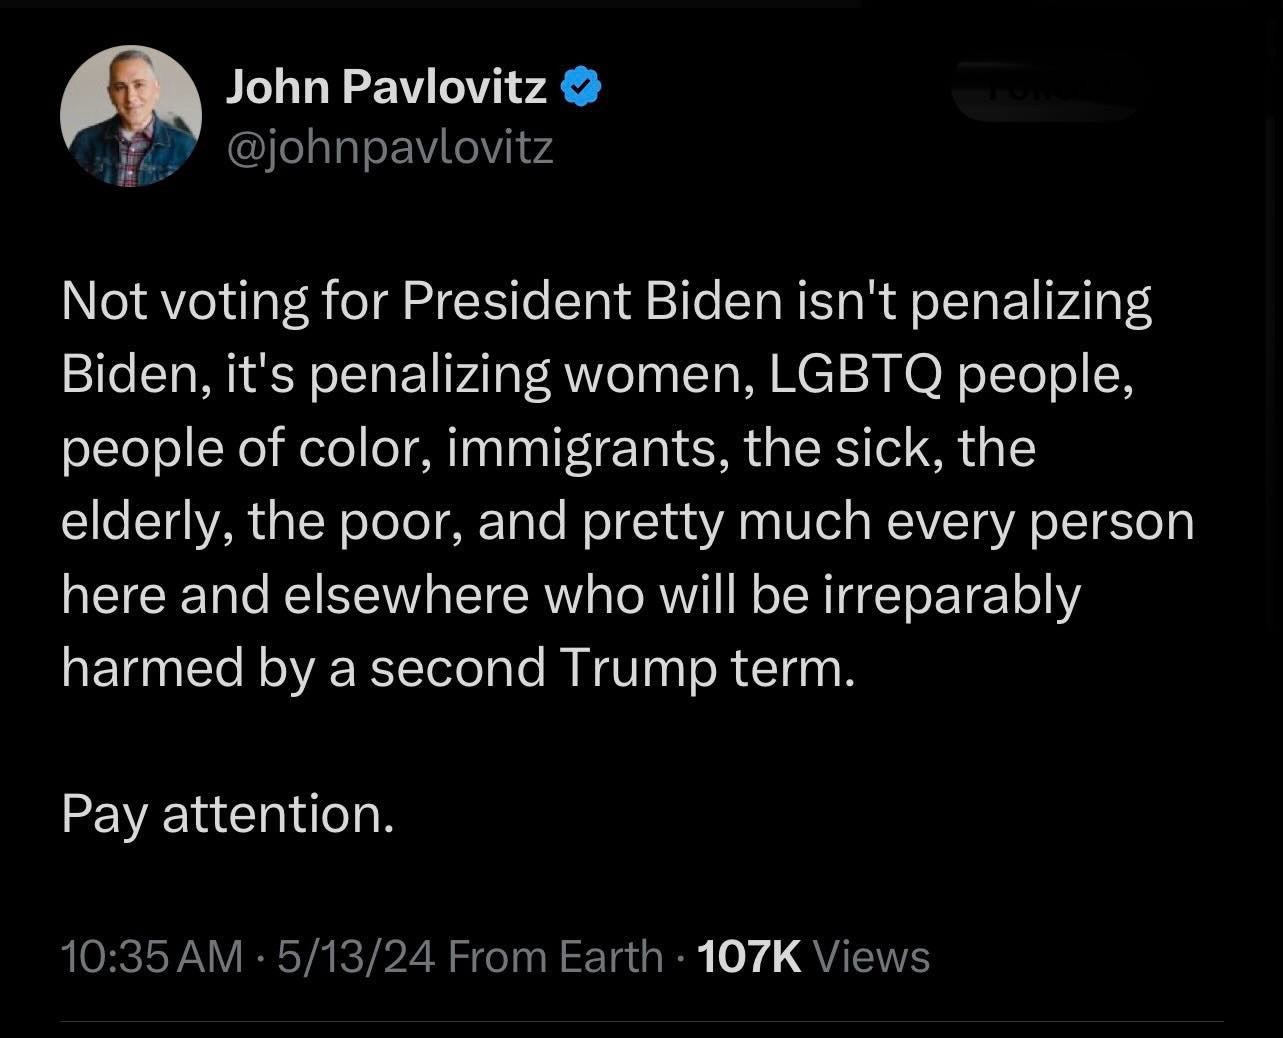Click the blue verified checkmark badge
Viewport: 1283px width, 1038px height.
[x=581, y=89]
